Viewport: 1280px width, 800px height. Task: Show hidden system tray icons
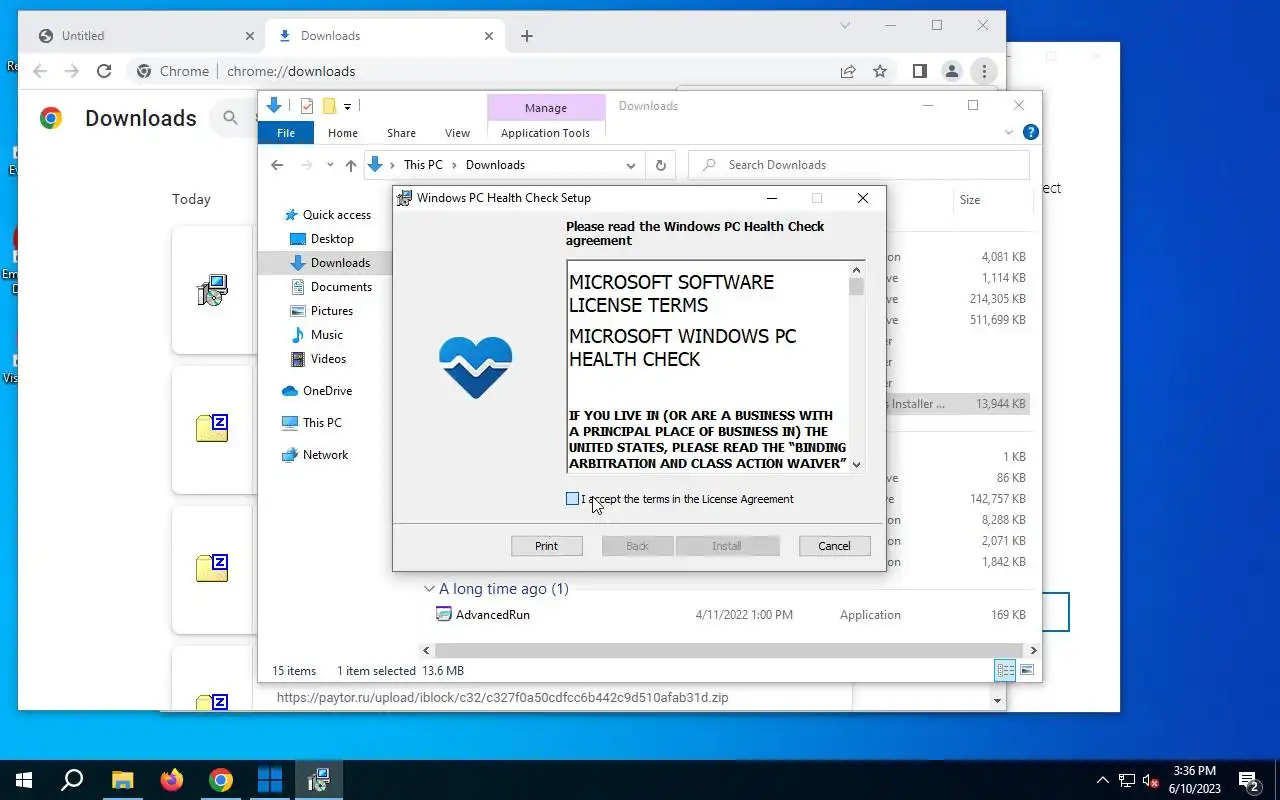pyautogui.click(x=1103, y=780)
